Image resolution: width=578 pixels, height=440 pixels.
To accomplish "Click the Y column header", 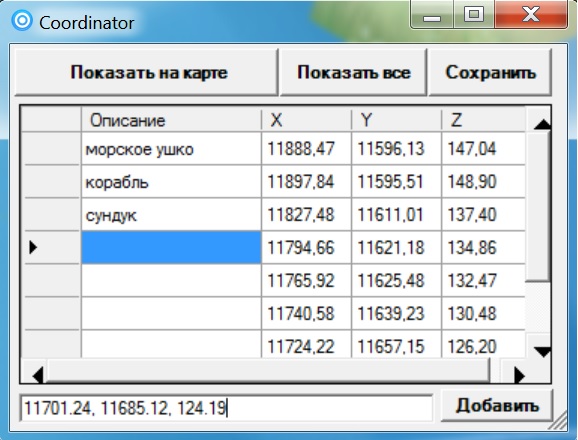I will (396, 120).
